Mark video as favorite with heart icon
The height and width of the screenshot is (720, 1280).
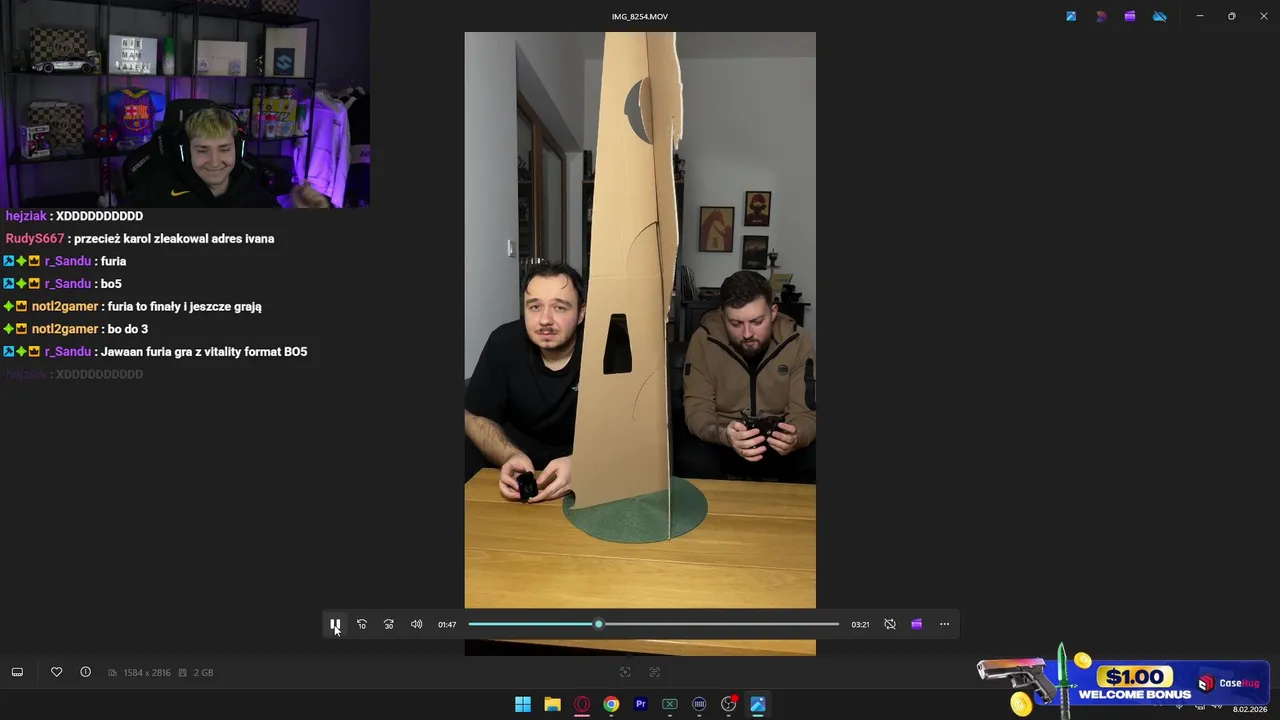[57, 672]
